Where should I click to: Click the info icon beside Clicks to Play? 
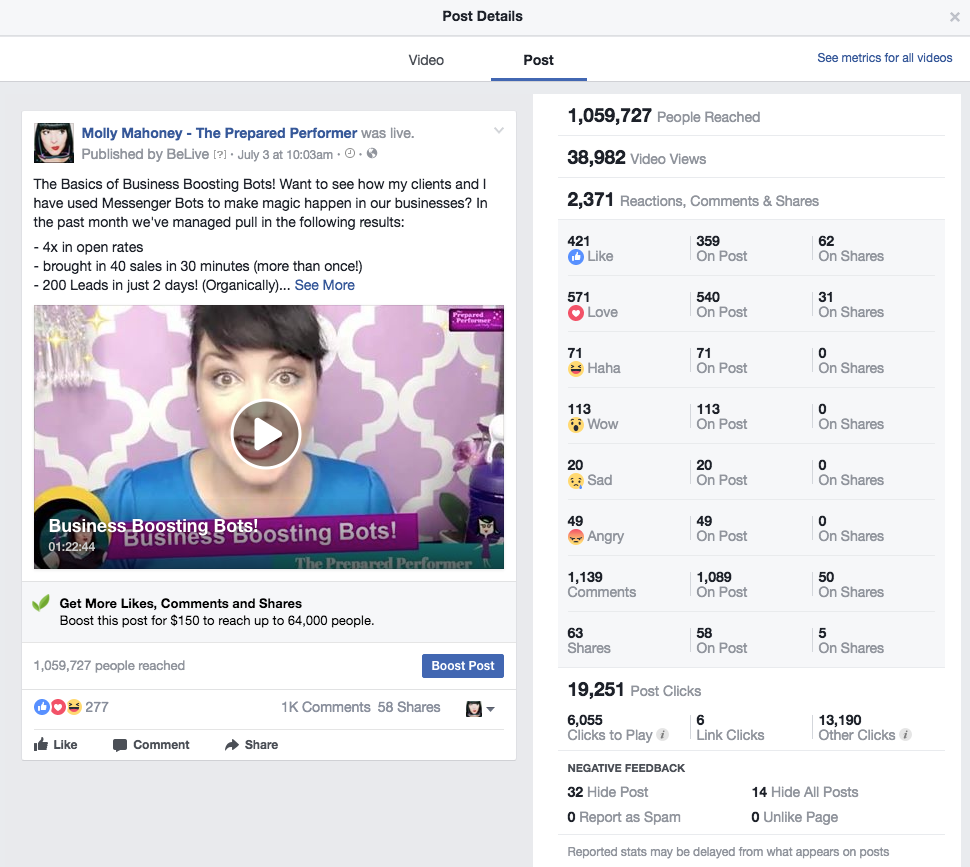pyautogui.click(x=662, y=735)
